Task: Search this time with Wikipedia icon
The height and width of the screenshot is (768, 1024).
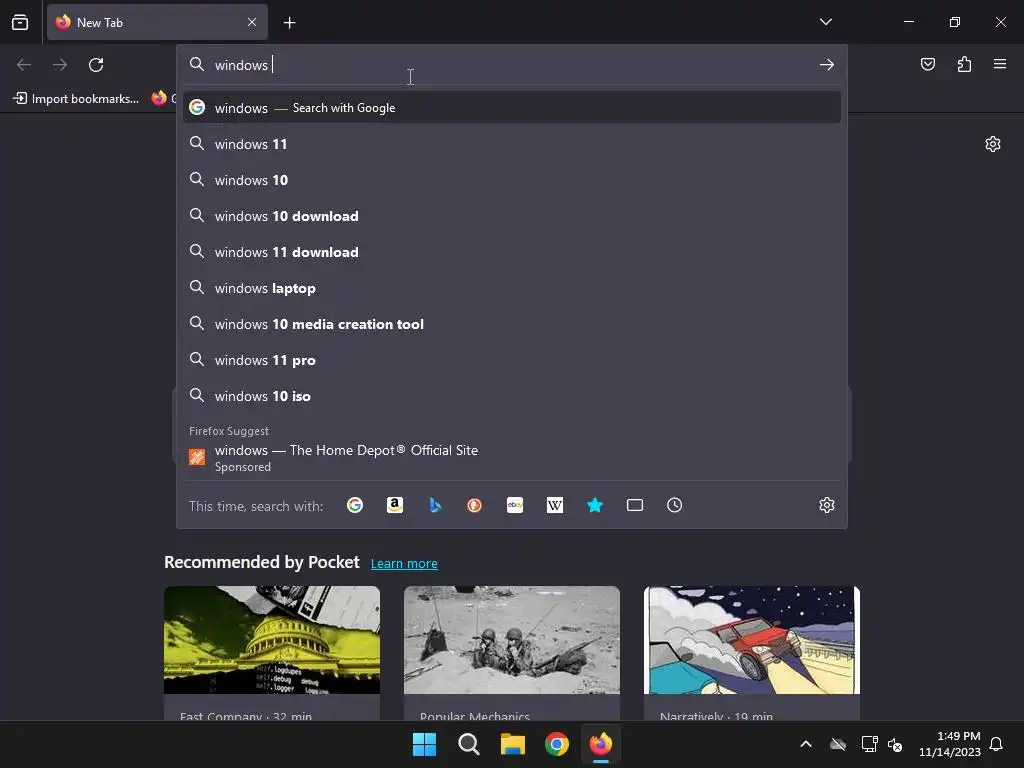Action: [554, 505]
